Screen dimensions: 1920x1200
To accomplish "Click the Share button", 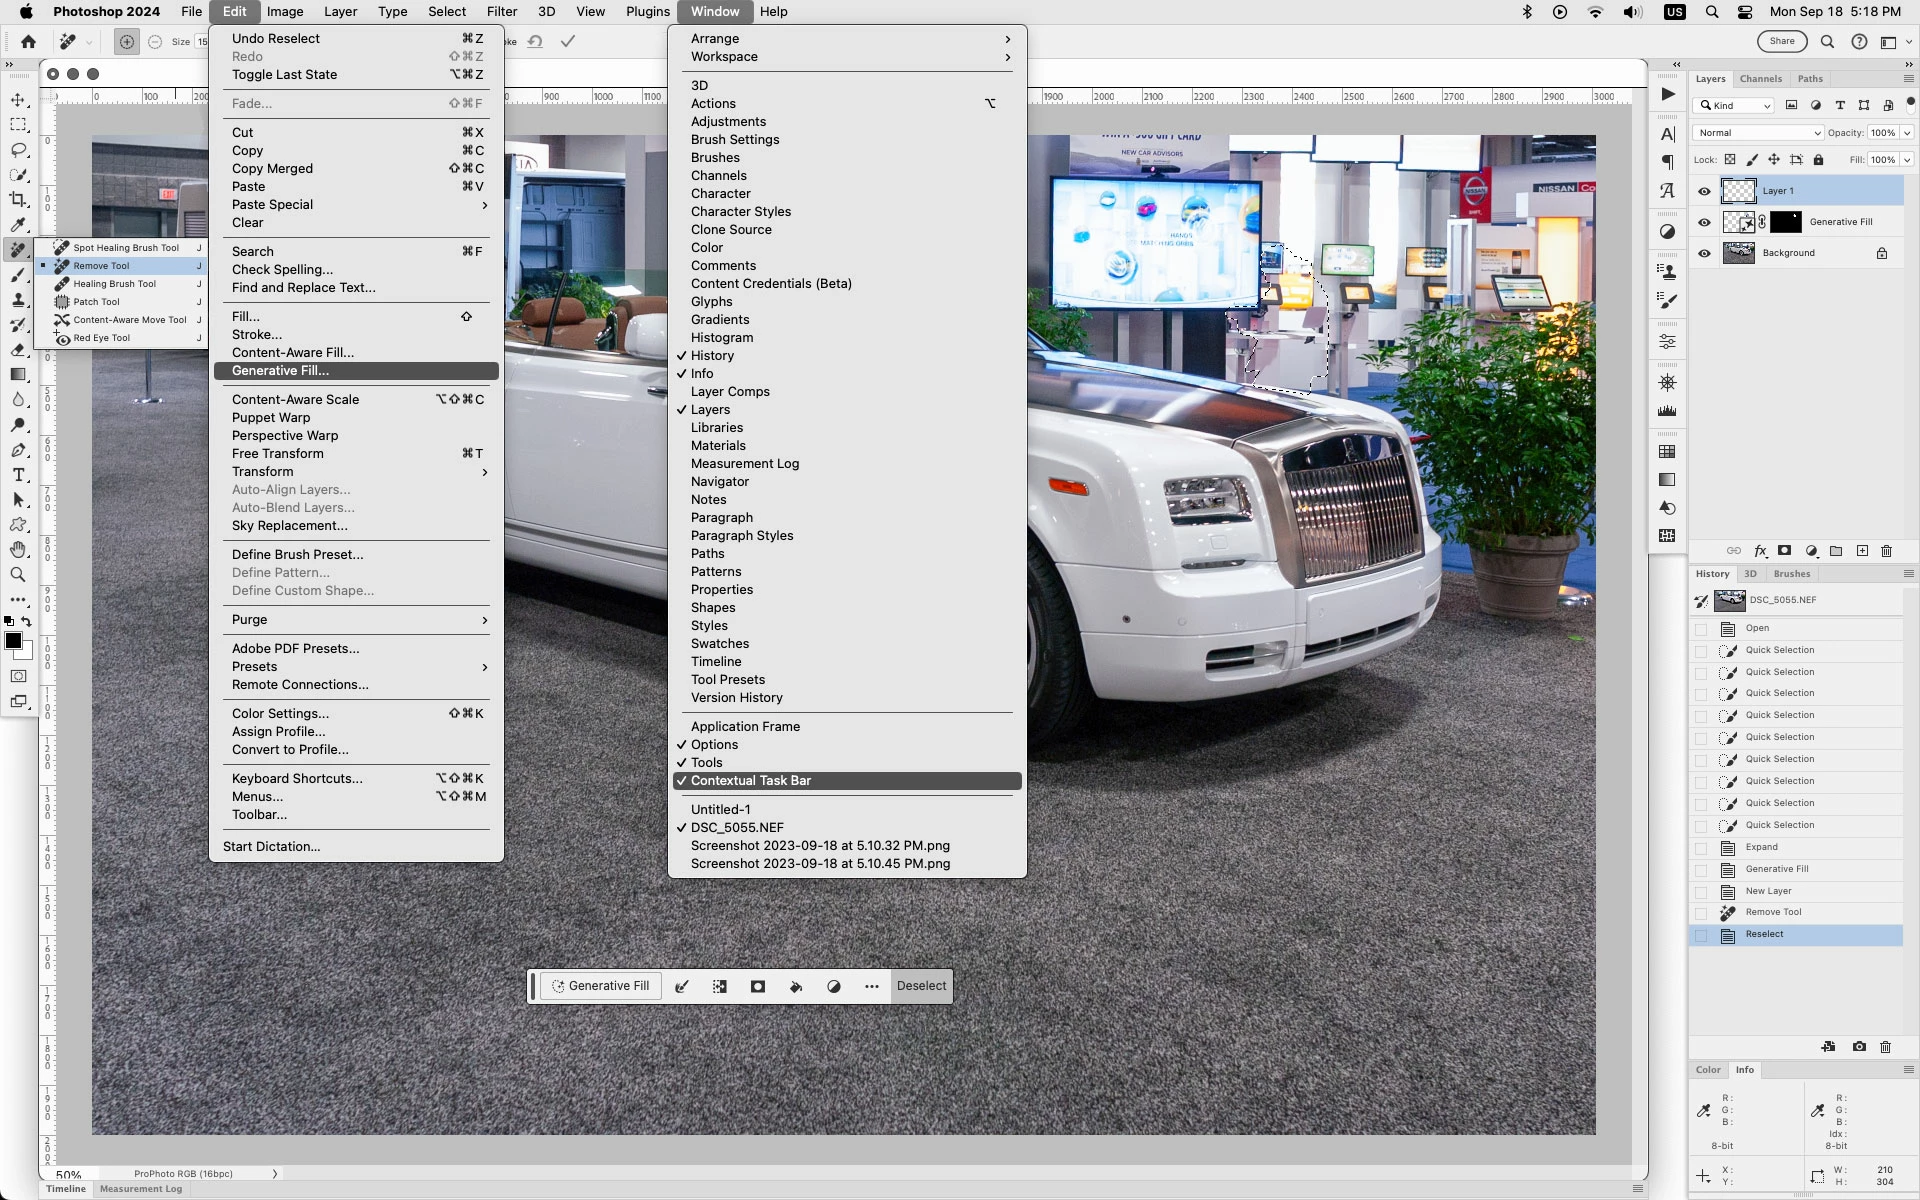I will 1782,42.
